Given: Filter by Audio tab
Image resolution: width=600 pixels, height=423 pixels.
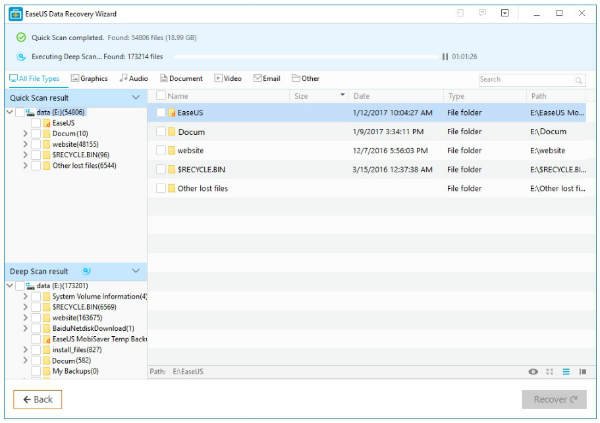Looking at the screenshot, I should [134, 78].
